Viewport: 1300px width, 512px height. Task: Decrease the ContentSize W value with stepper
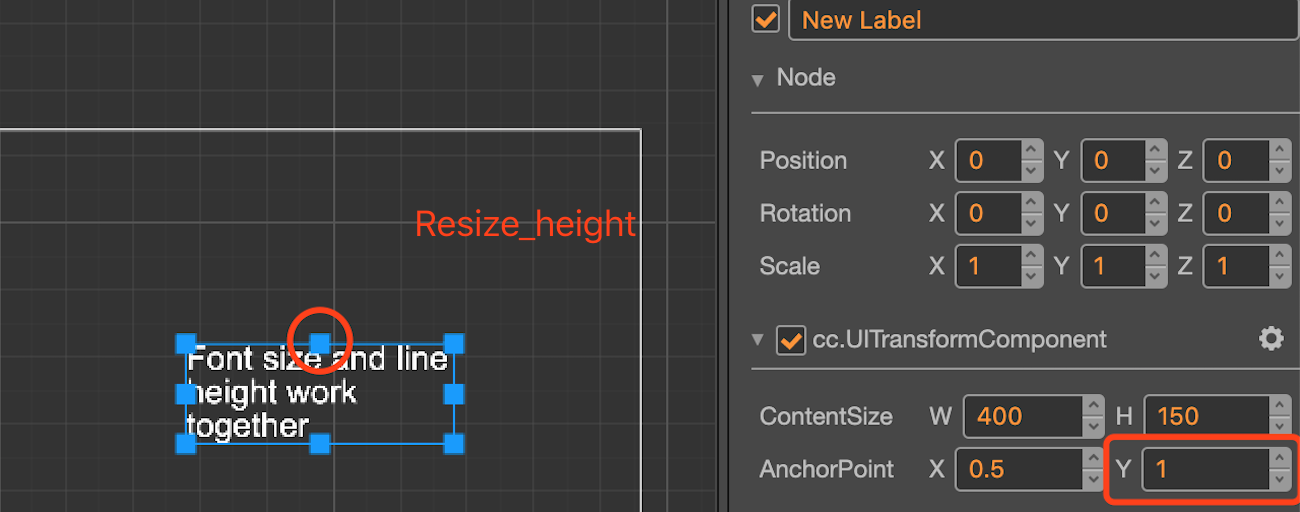tap(1094, 427)
